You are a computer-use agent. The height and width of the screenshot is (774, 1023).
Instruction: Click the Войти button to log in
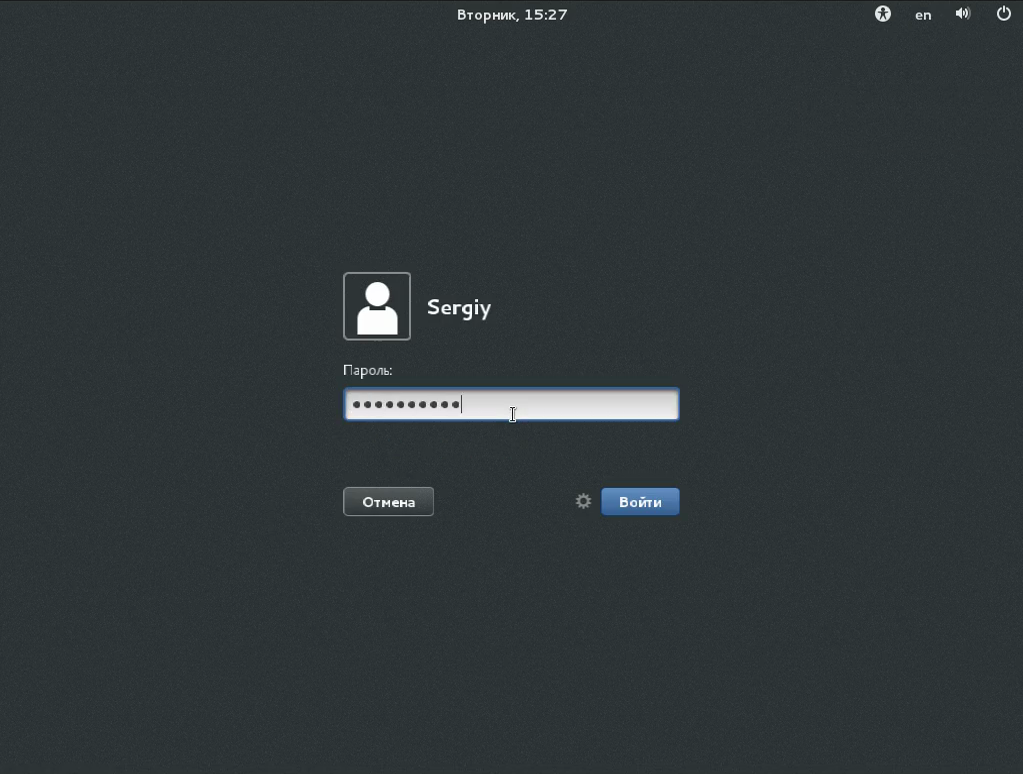(x=640, y=502)
